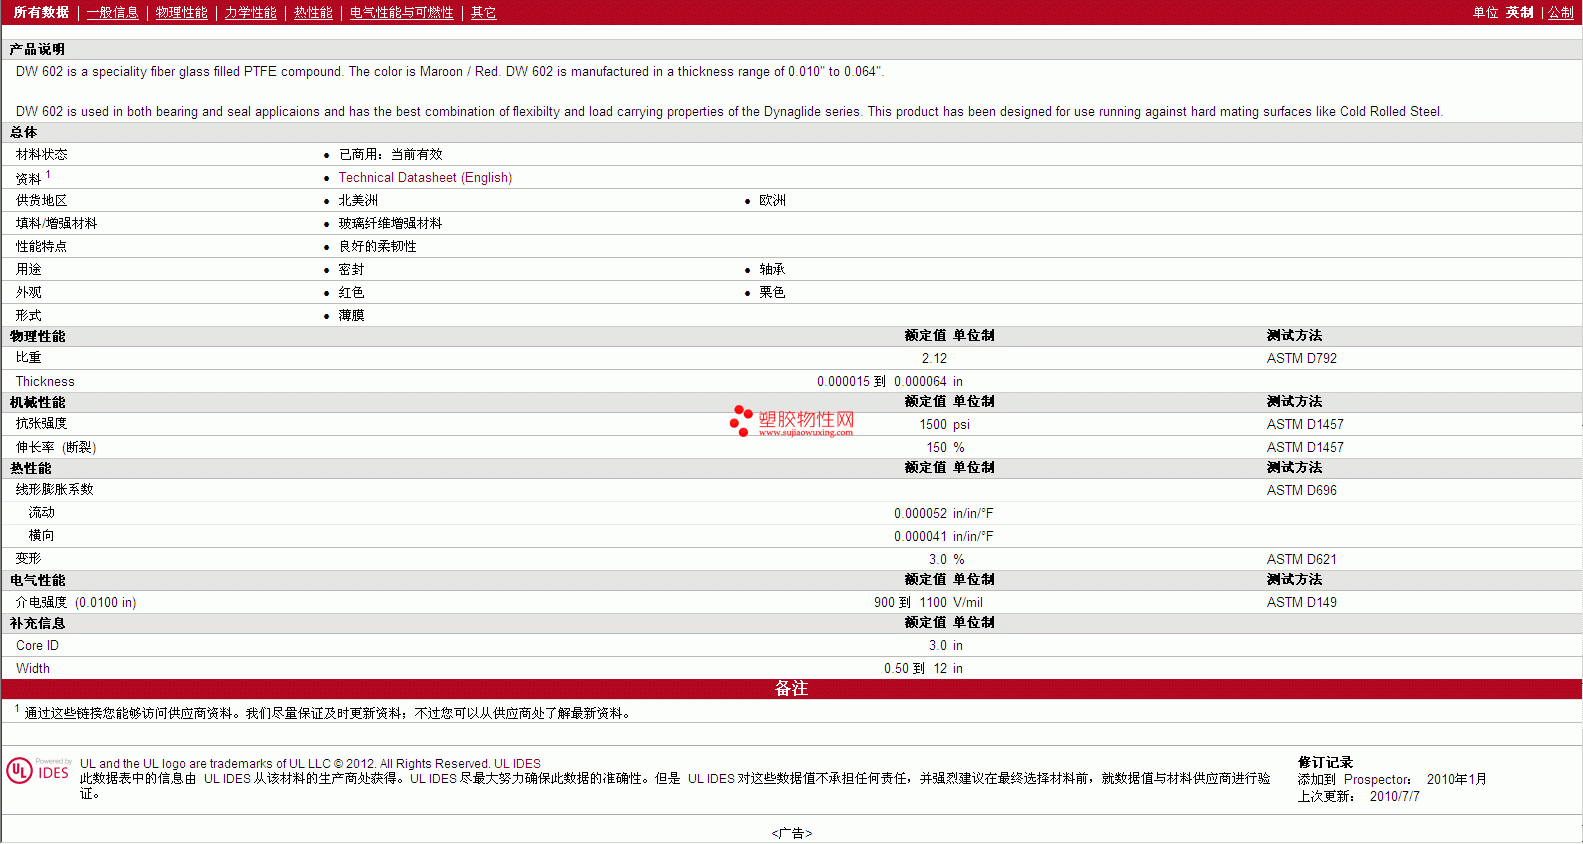
Task: Click the Core ID row label
Action: tap(38, 645)
